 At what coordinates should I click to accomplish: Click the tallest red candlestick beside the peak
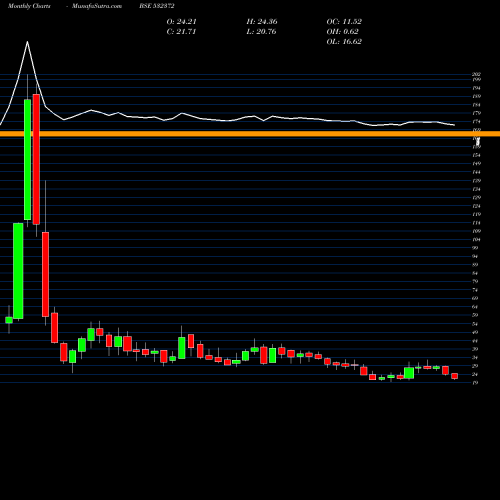point(36,159)
